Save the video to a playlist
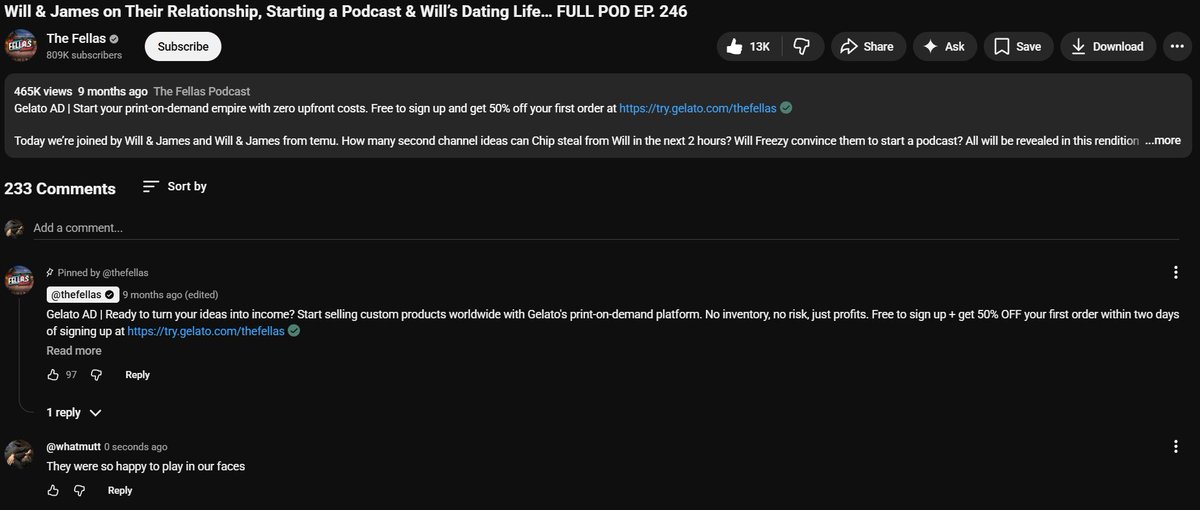The width and height of the screenshot is (1200, 510). tap(1018, 47)
